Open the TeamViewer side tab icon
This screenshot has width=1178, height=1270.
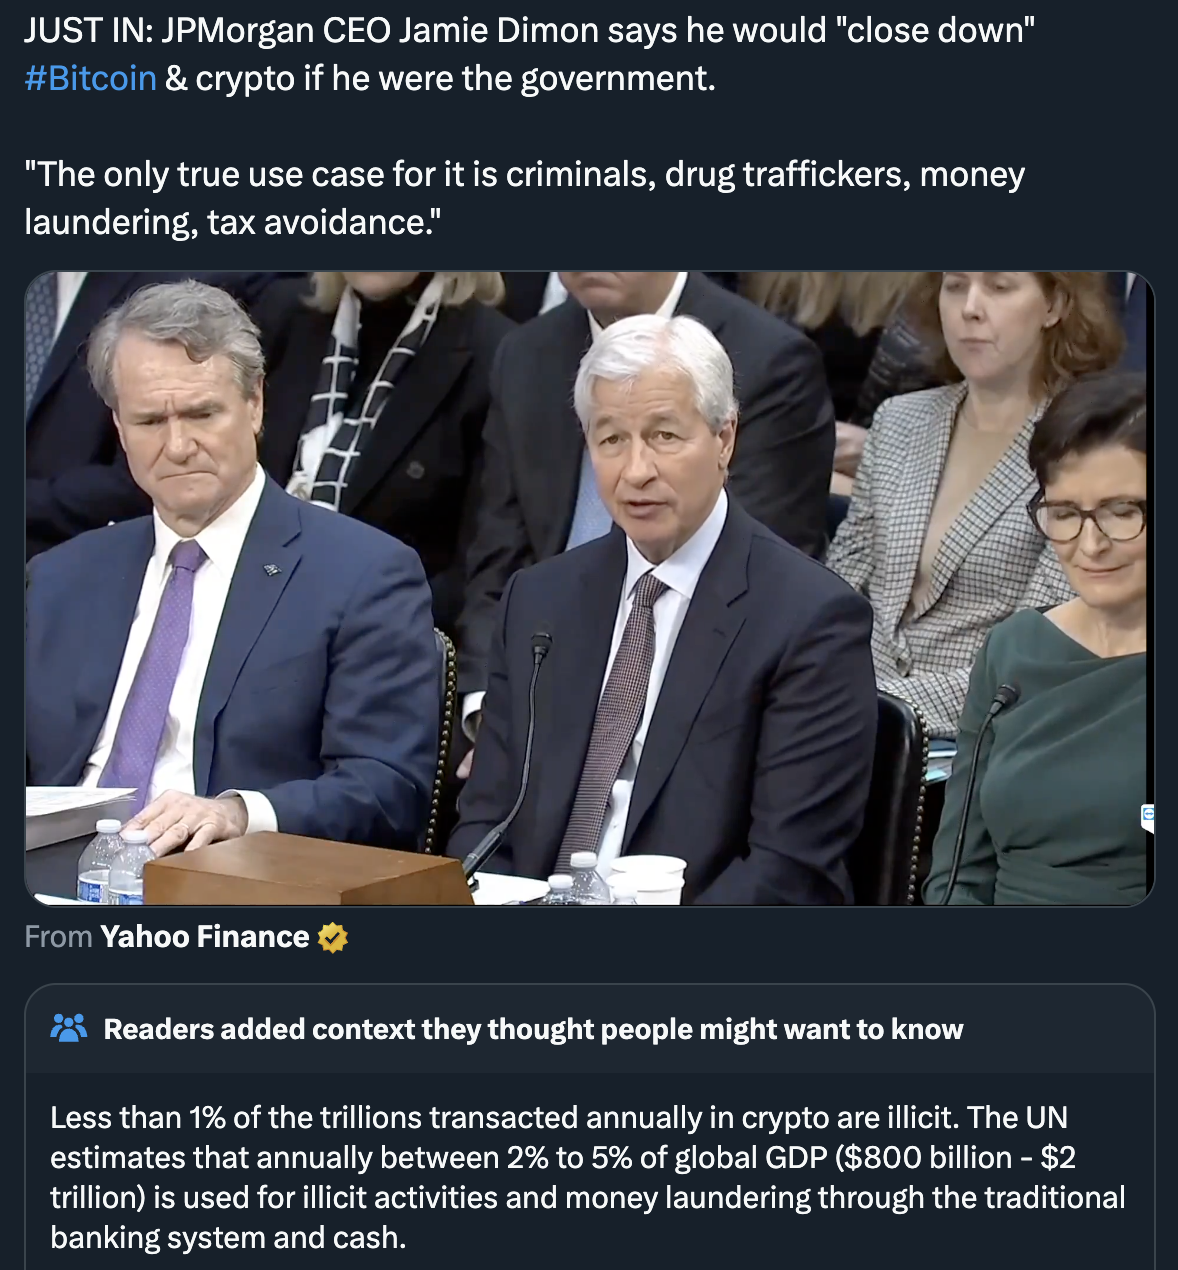coord(1147,816)
